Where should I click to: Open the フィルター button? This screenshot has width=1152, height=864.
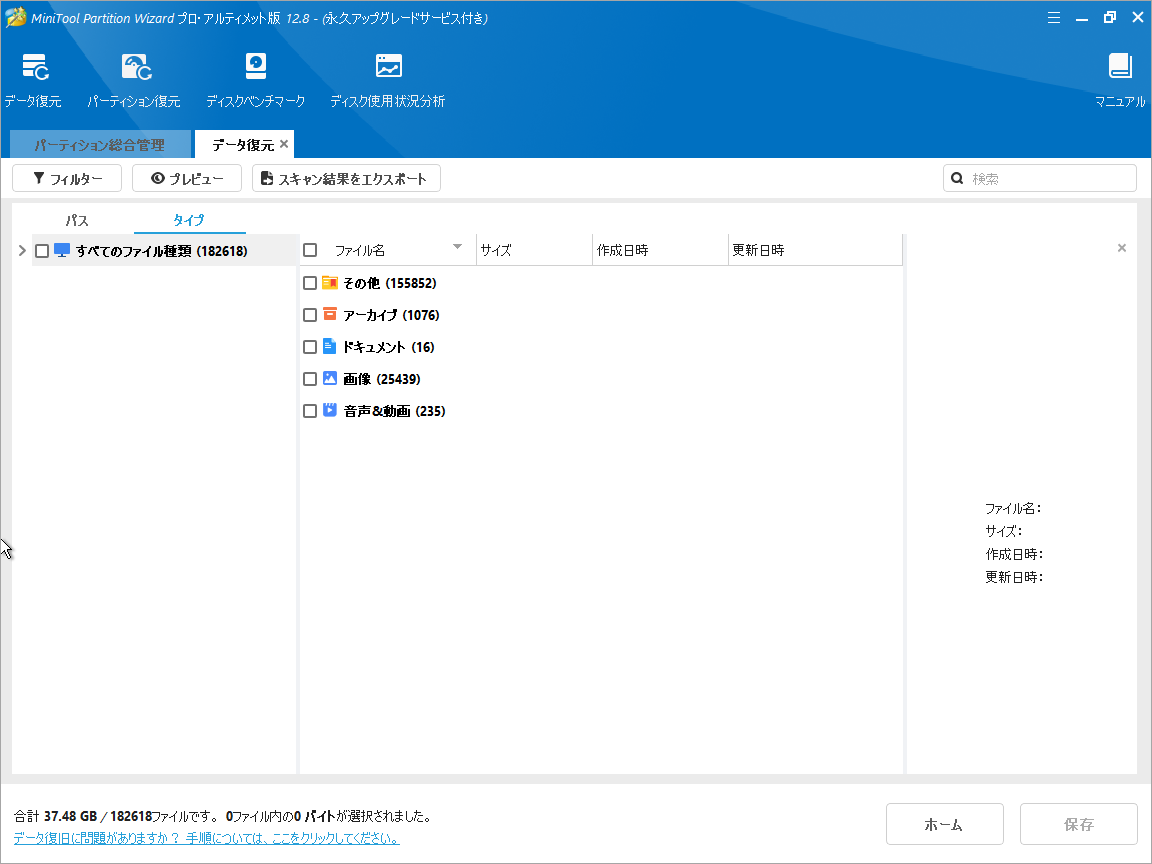pyautogui.click(x=67, y=179)
